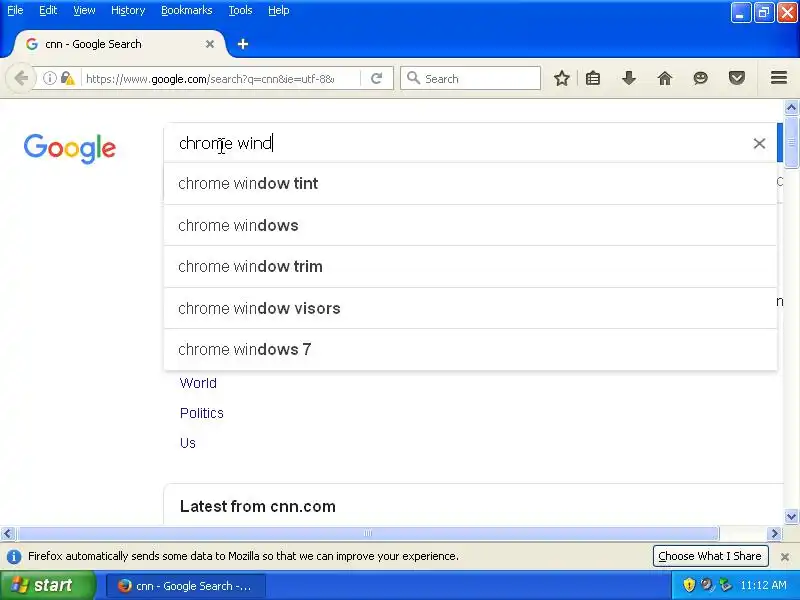
Task: Click the address bar URL
Action: click(x=210, y=79)
